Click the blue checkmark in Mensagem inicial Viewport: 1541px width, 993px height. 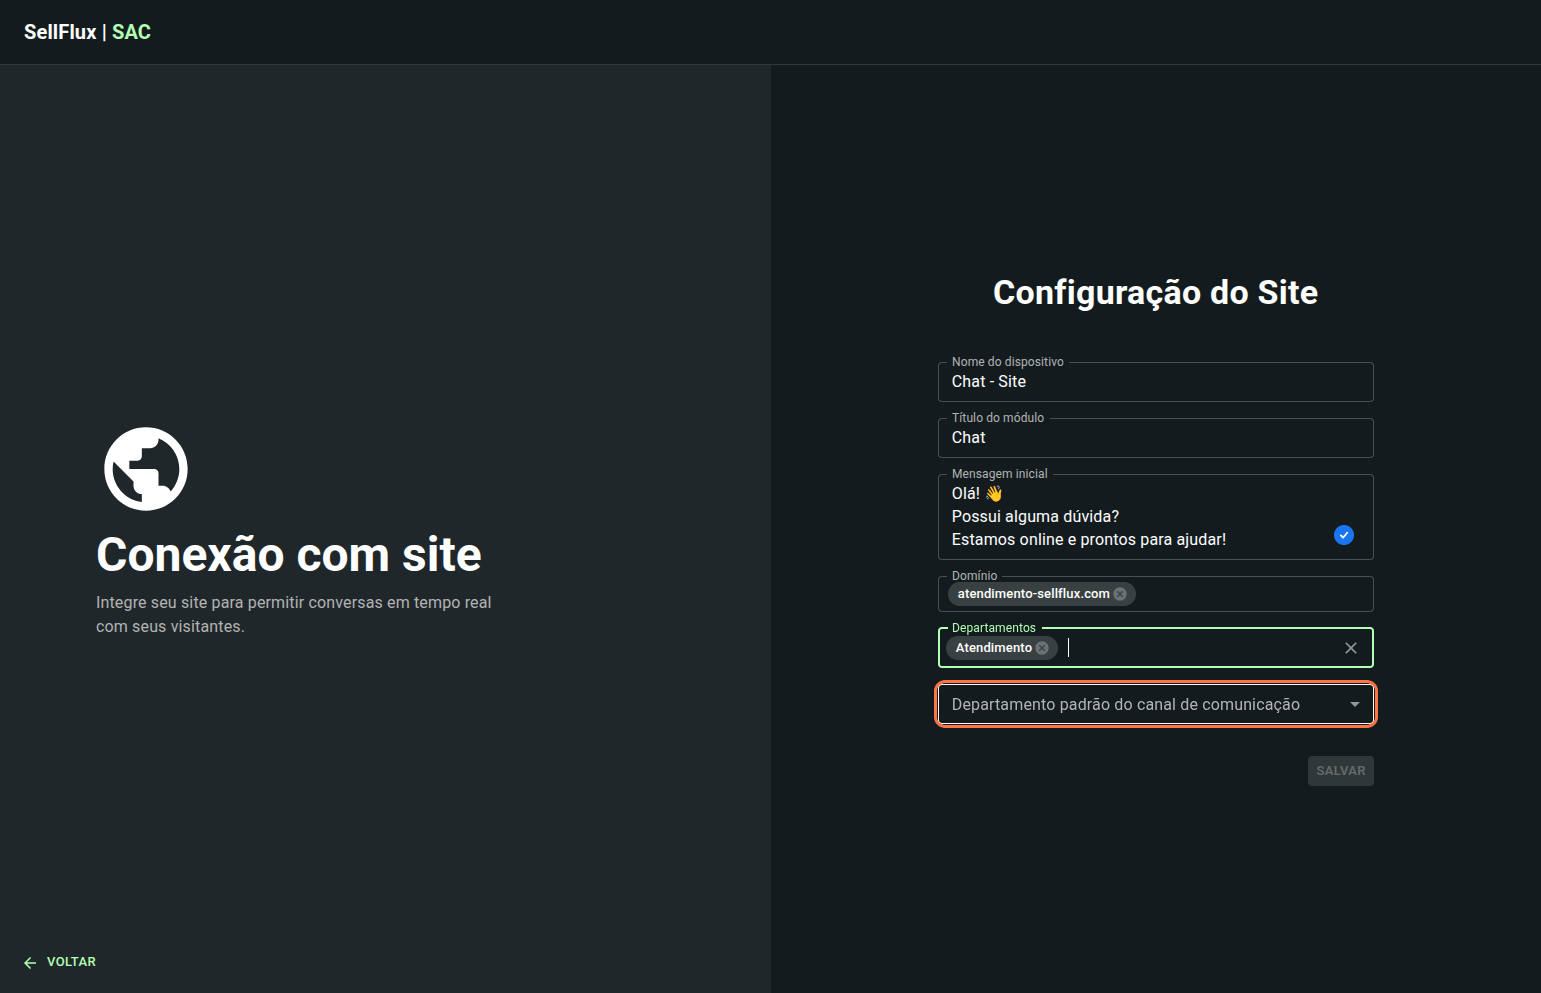point(1344,535)
